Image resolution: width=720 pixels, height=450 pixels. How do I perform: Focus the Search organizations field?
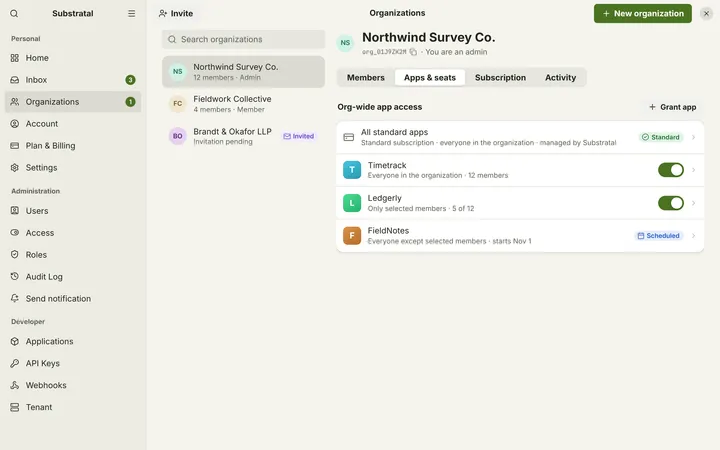point(243,39)
